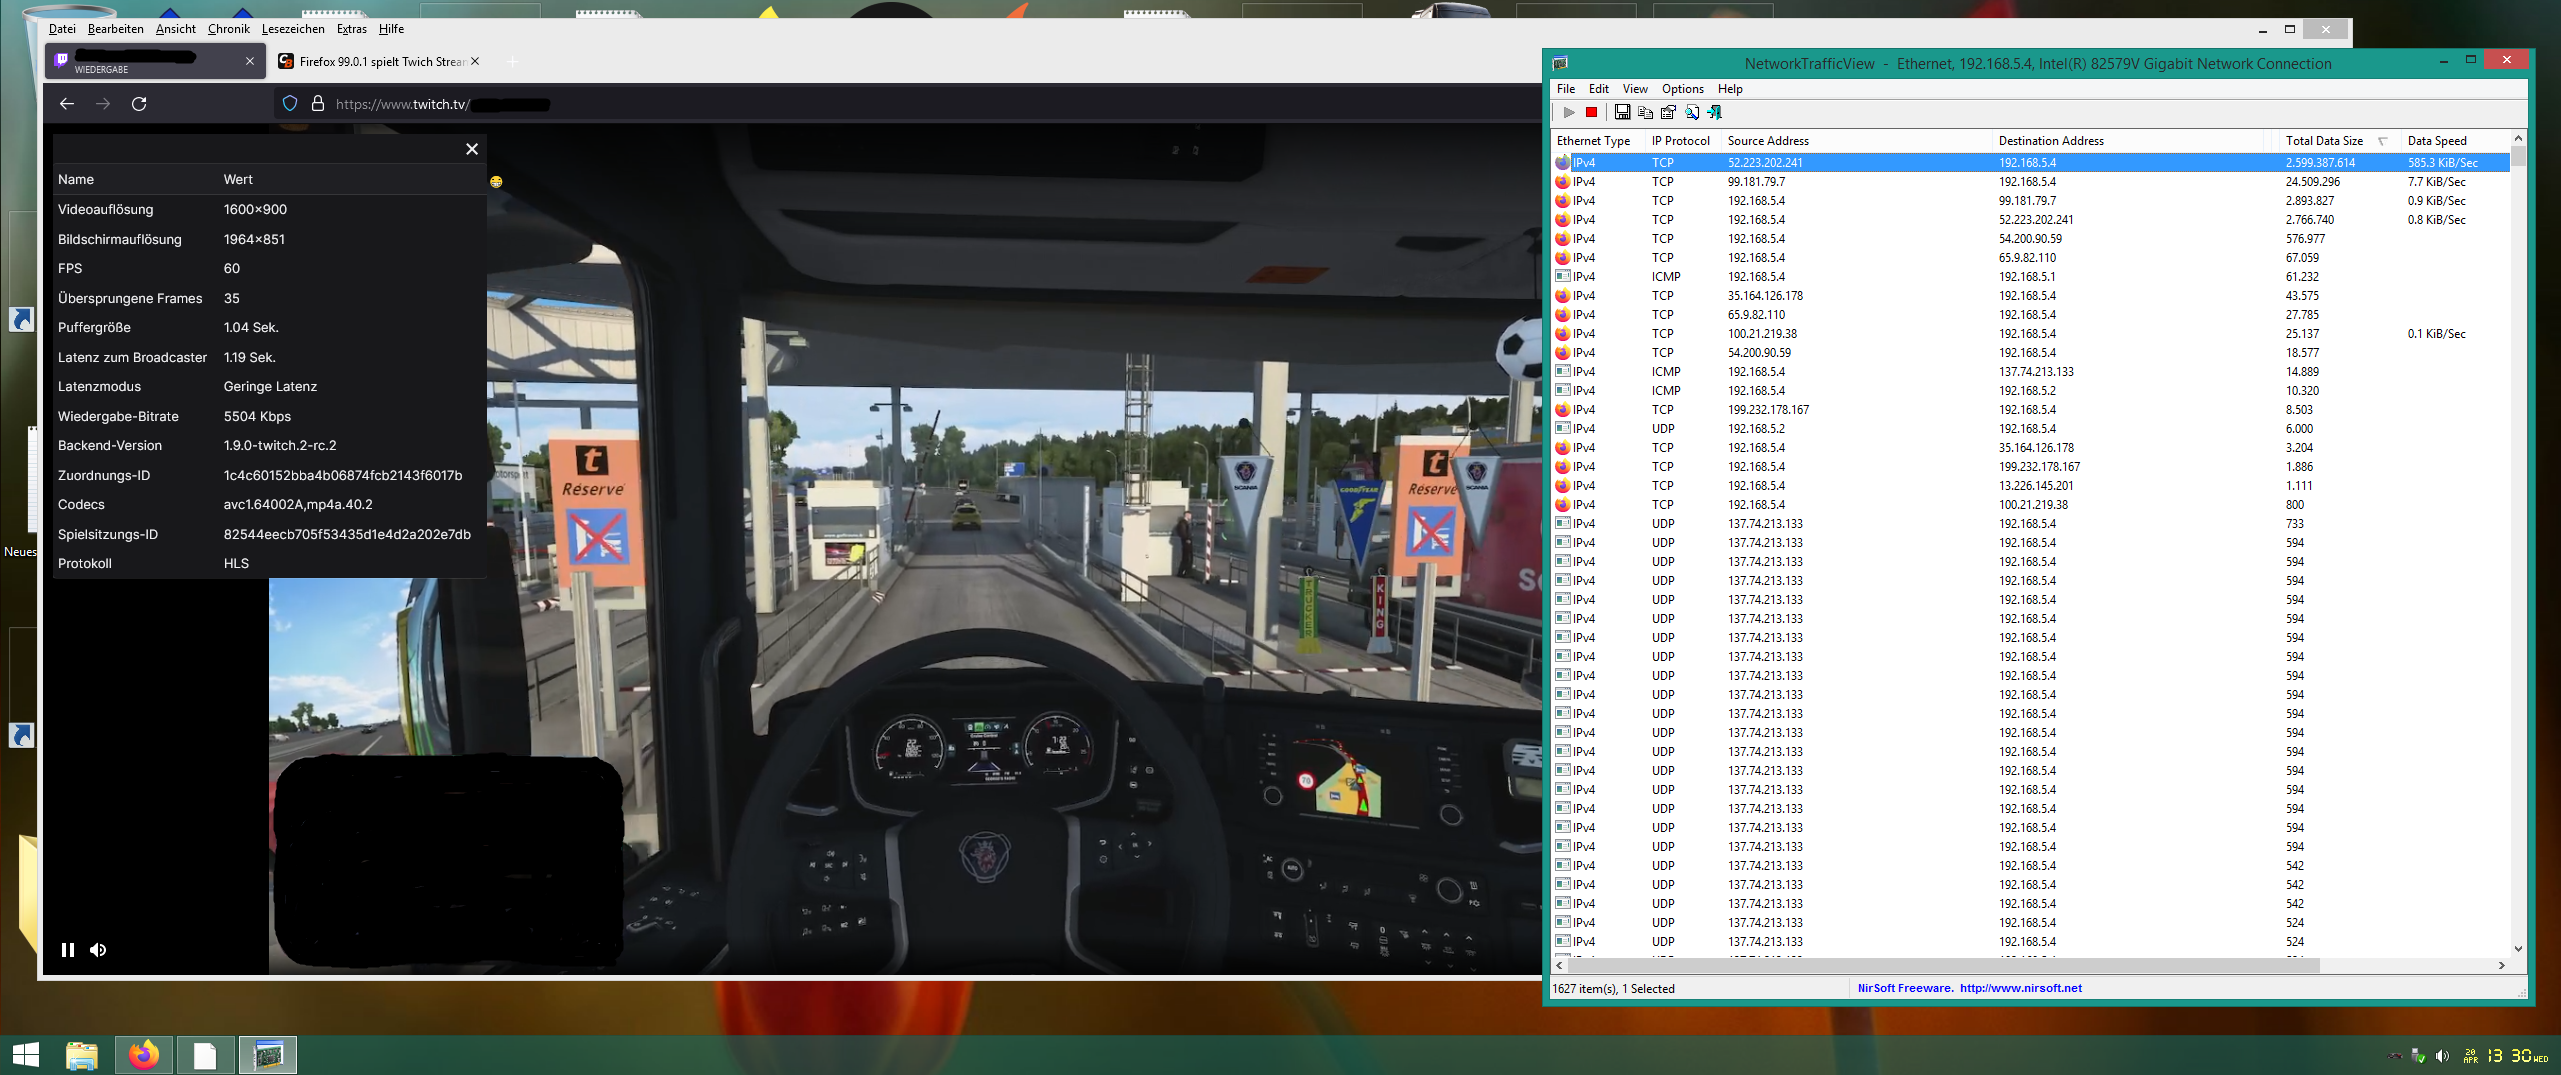Open the File menu in NetworkTrafficView
2561x1075 pixels.
coord(1566,89)
